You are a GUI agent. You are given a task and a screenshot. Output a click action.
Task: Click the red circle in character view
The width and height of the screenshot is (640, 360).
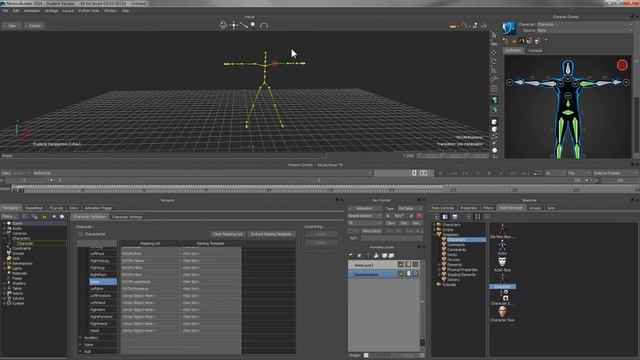click(x=622, y=65)
